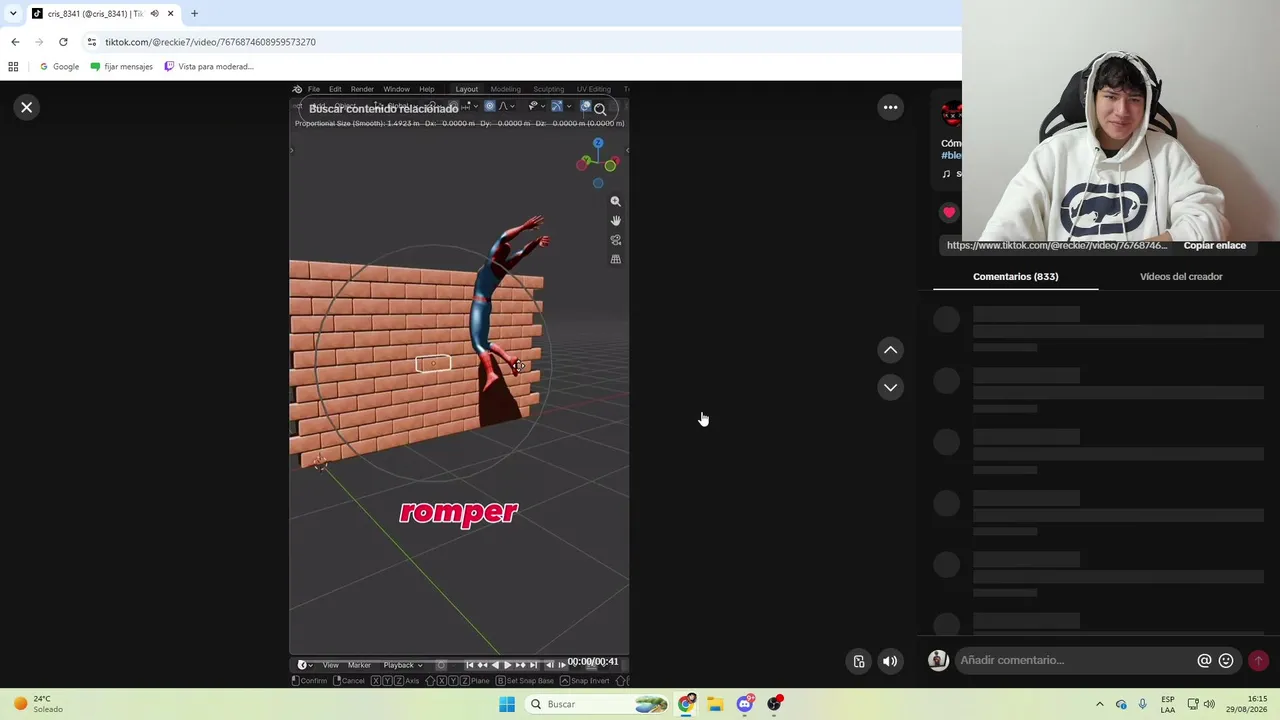Close the cris_8341 TikTok tab
Viewport: 1280px width, 720px height.
(x=171, y=14)
